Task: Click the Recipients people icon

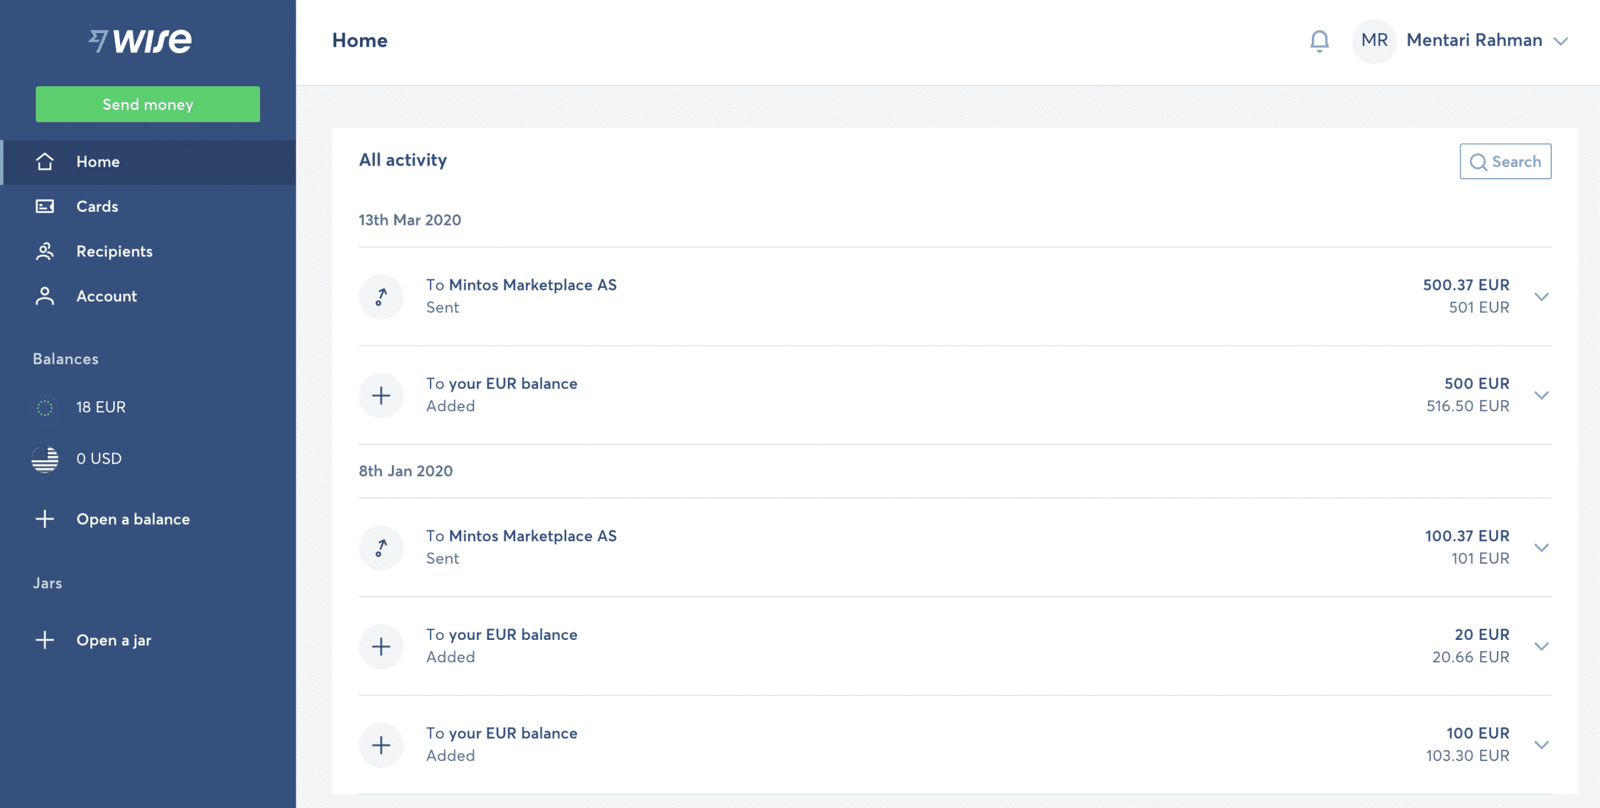Action: point(45,251)
